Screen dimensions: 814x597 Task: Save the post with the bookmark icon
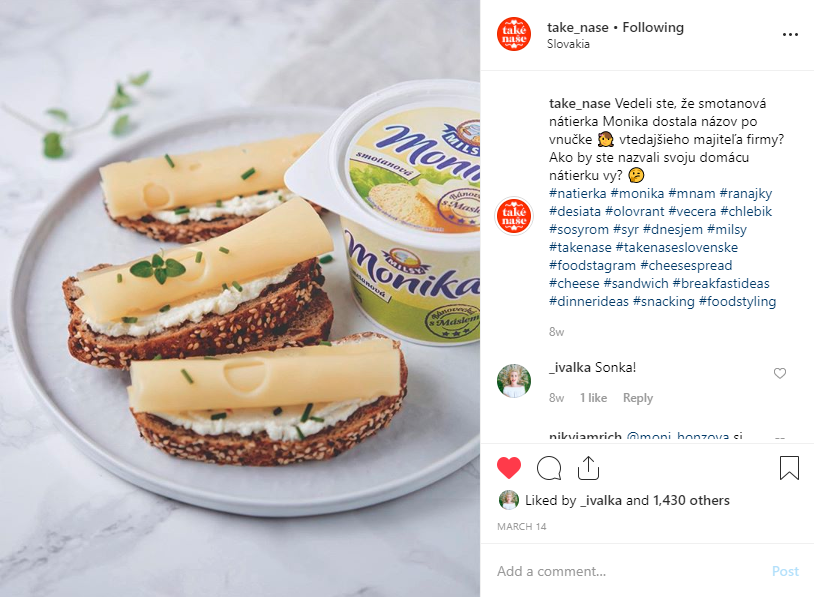click(789, 468)
